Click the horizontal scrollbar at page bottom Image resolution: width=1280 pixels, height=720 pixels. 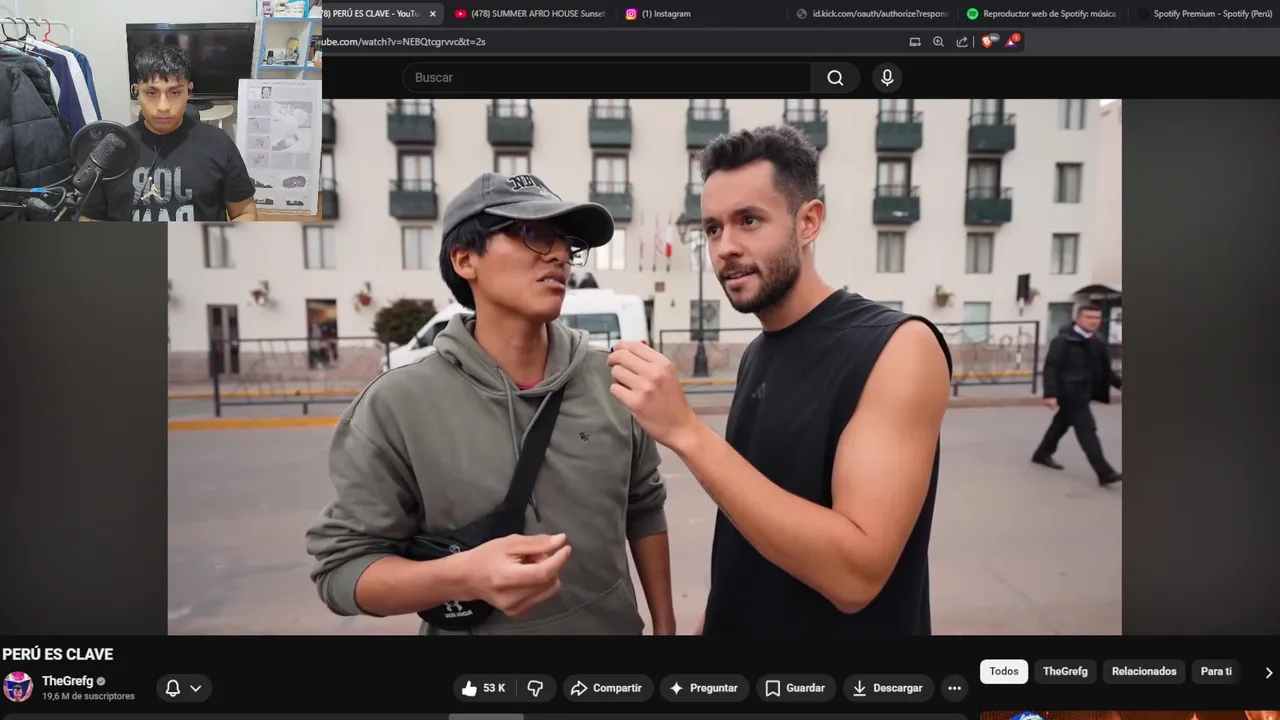[x=486, y=716]
